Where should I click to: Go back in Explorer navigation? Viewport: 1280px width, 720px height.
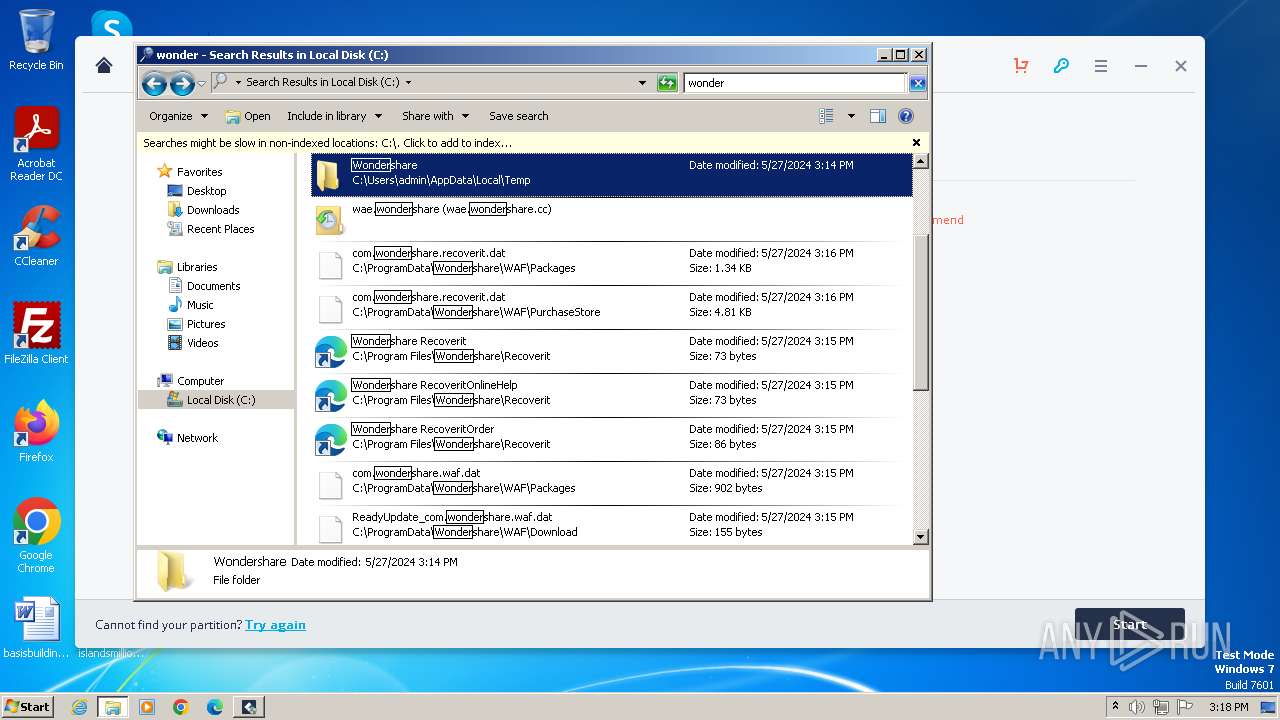click(x=154, y=84)
